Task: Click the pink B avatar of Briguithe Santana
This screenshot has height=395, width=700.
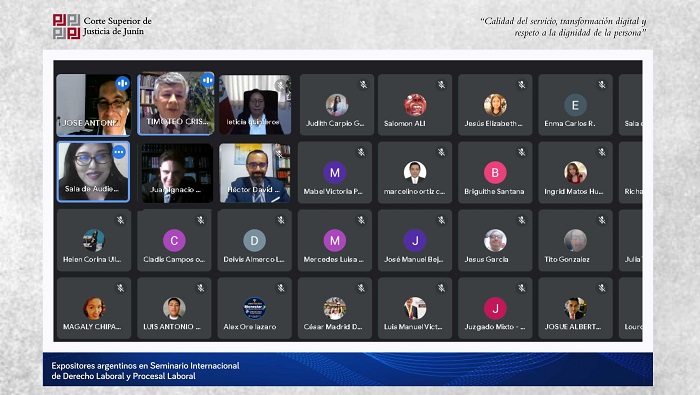Action: (x=495, y=173)
